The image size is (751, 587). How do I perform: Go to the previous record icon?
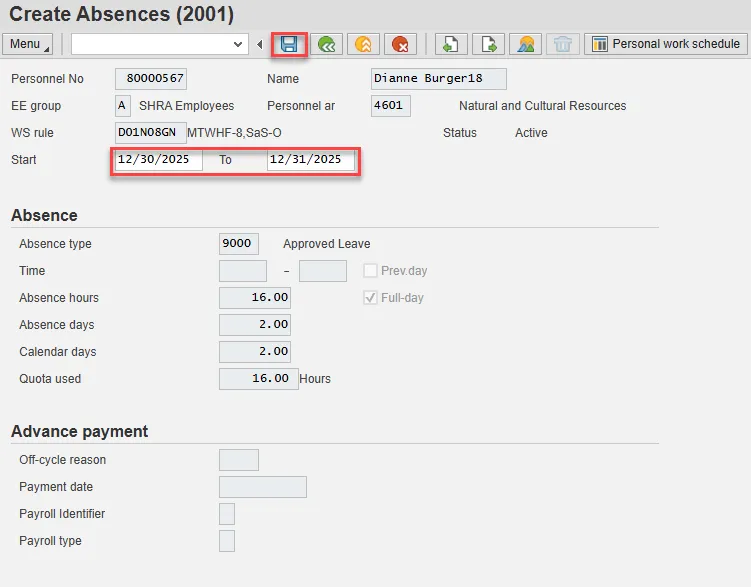(451, 45)
